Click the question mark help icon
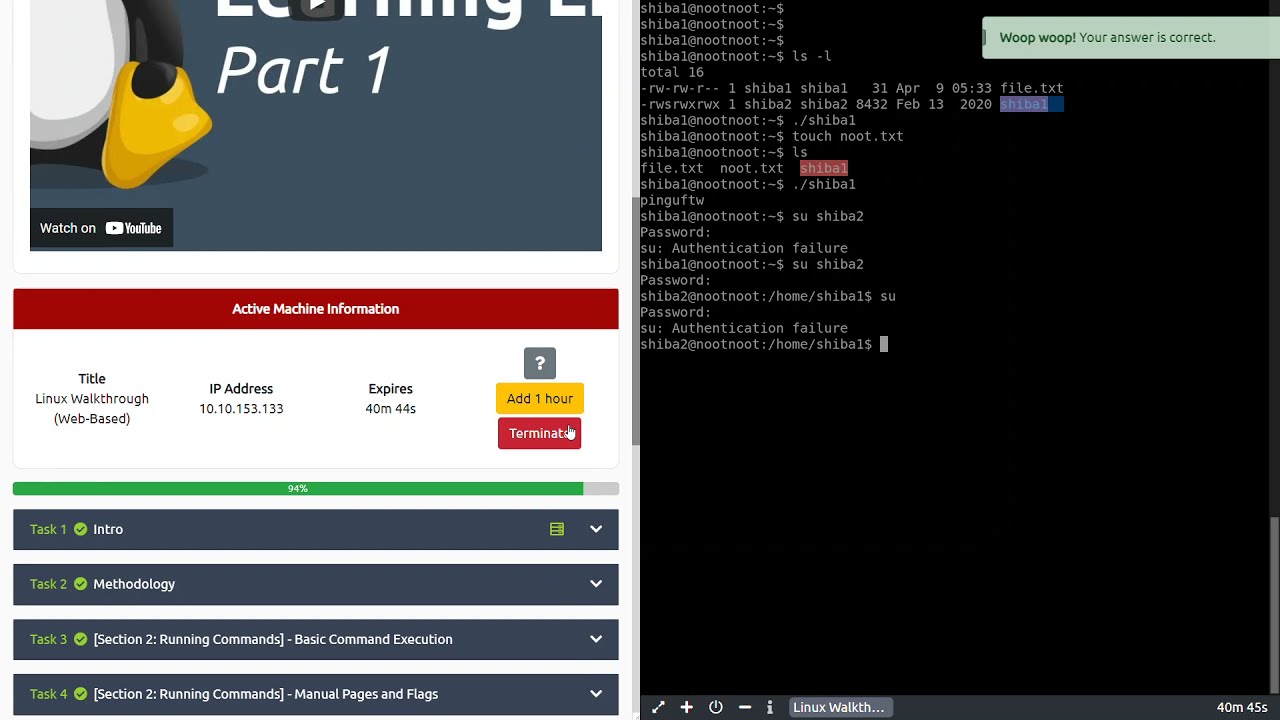Screen dimensions: 1280x720 [x=539, y=363]
